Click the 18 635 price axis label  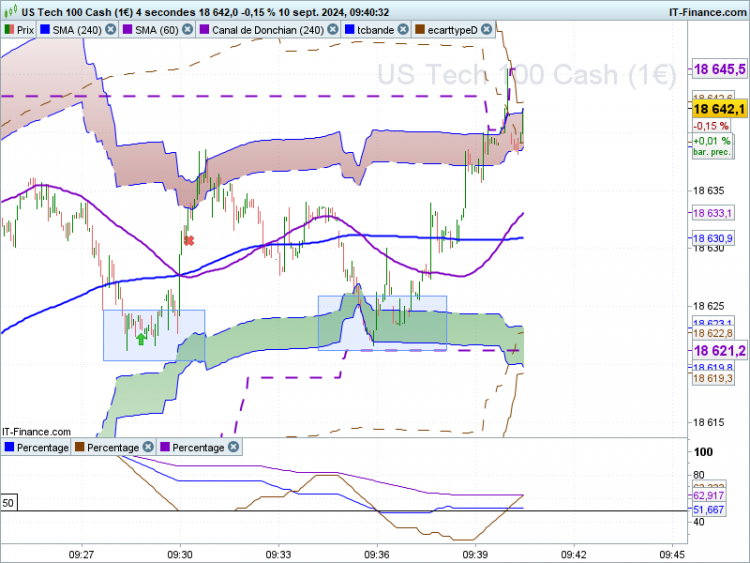[708, 191]
